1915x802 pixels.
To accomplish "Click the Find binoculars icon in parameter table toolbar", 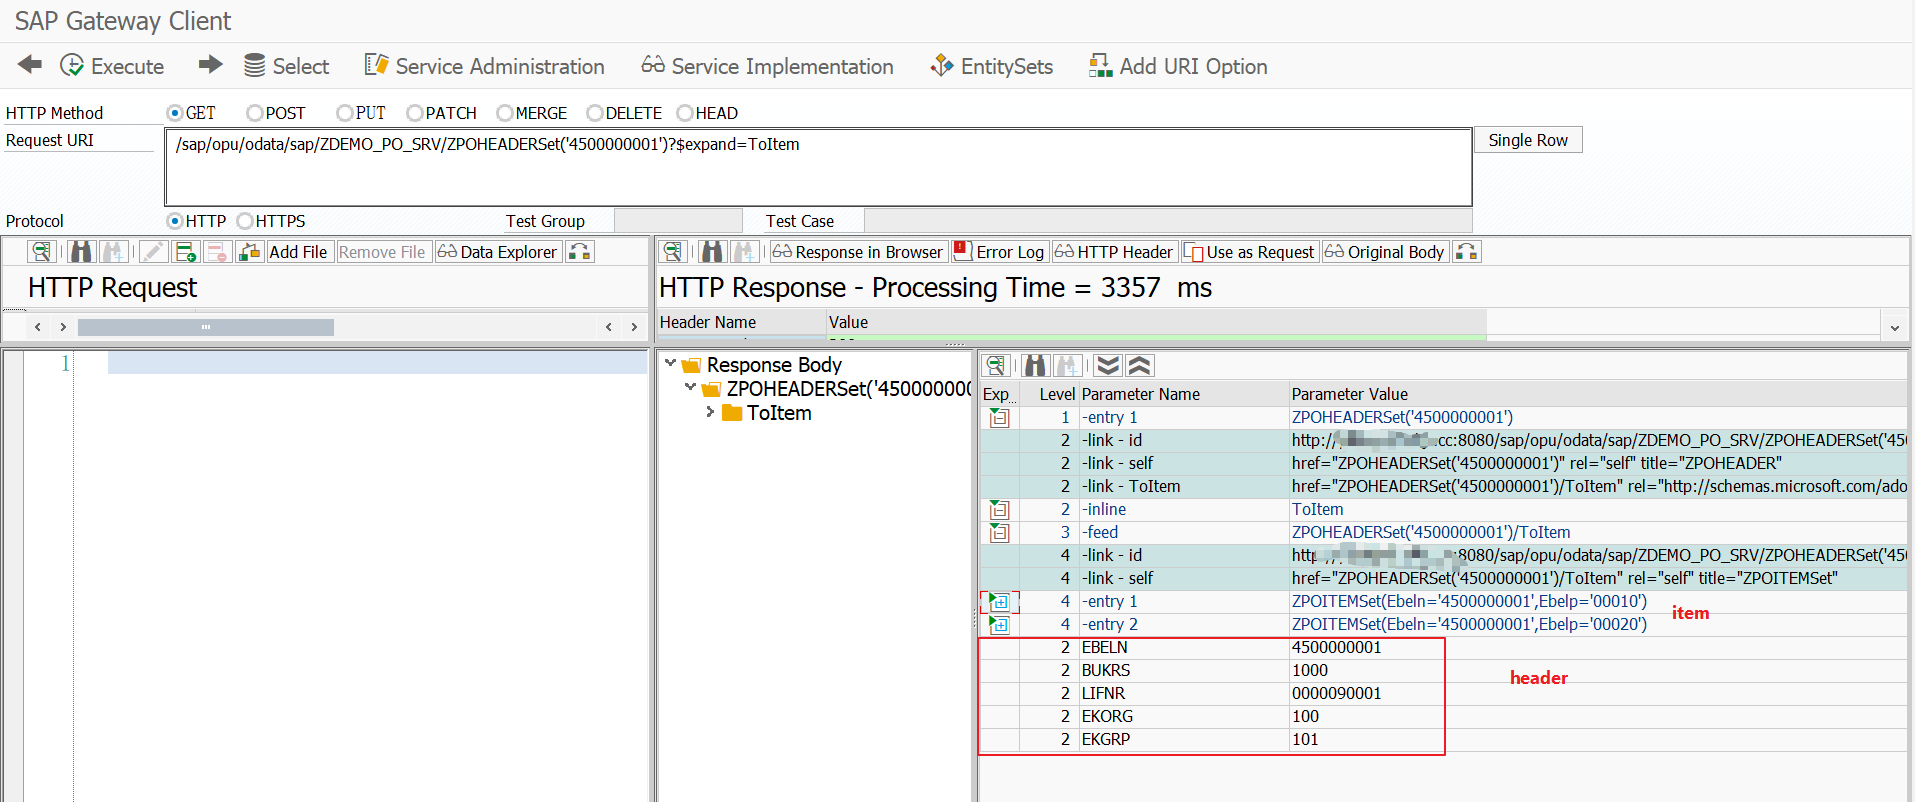I will [x=1035, y=366].
